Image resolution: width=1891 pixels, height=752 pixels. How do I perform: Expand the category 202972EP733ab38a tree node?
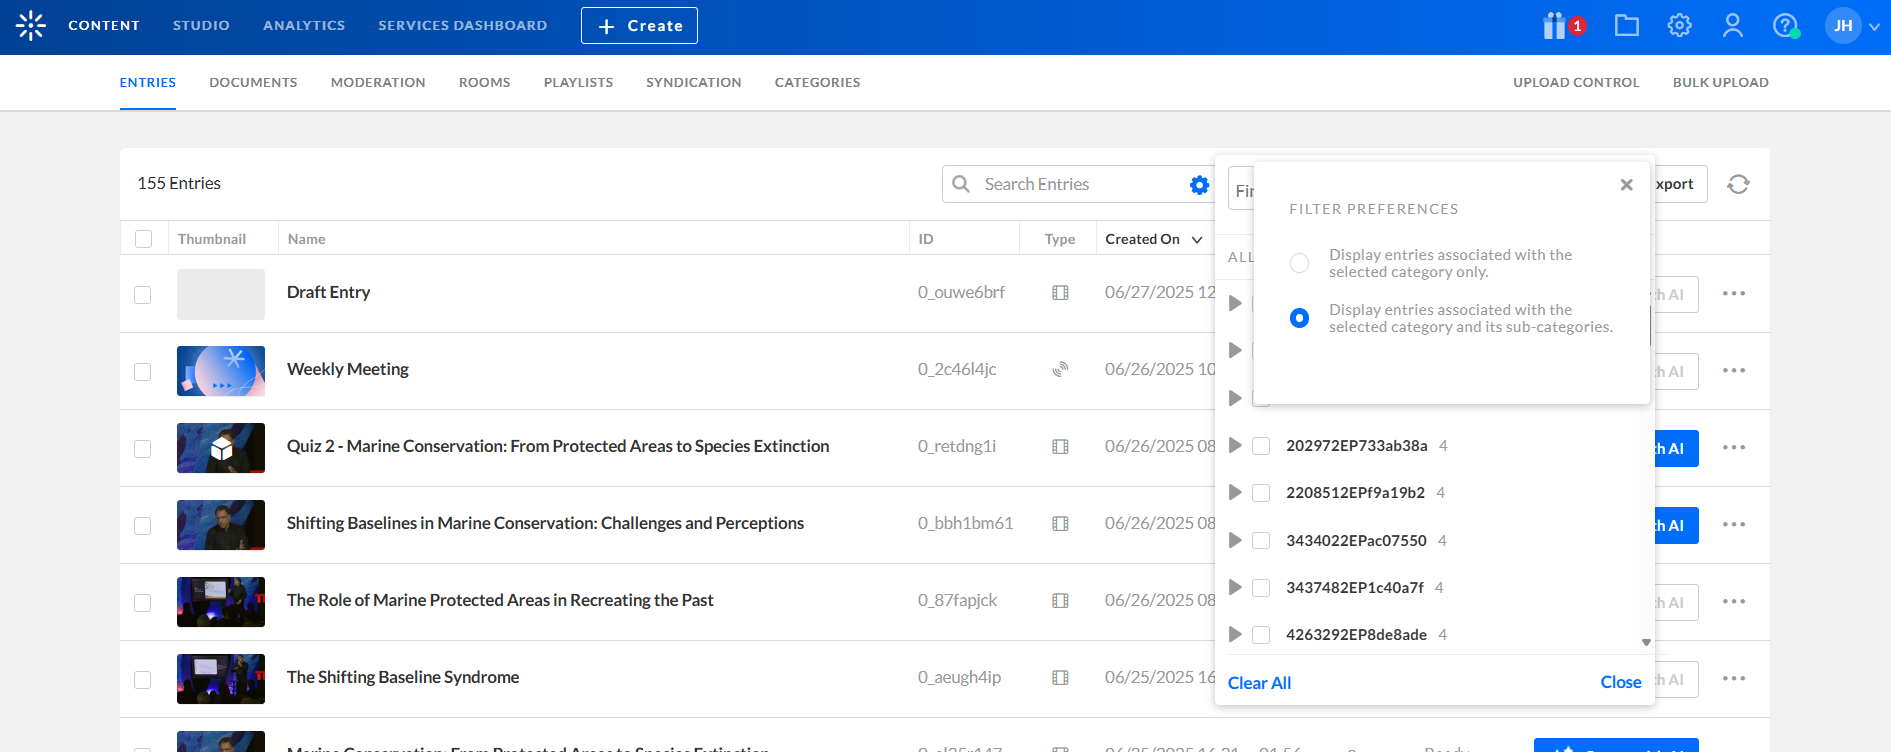pos(1235,446)
